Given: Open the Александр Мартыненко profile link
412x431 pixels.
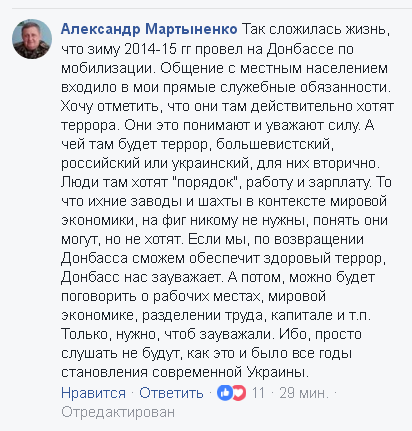Looking at the screenshot, I should (x=149, y=29).
